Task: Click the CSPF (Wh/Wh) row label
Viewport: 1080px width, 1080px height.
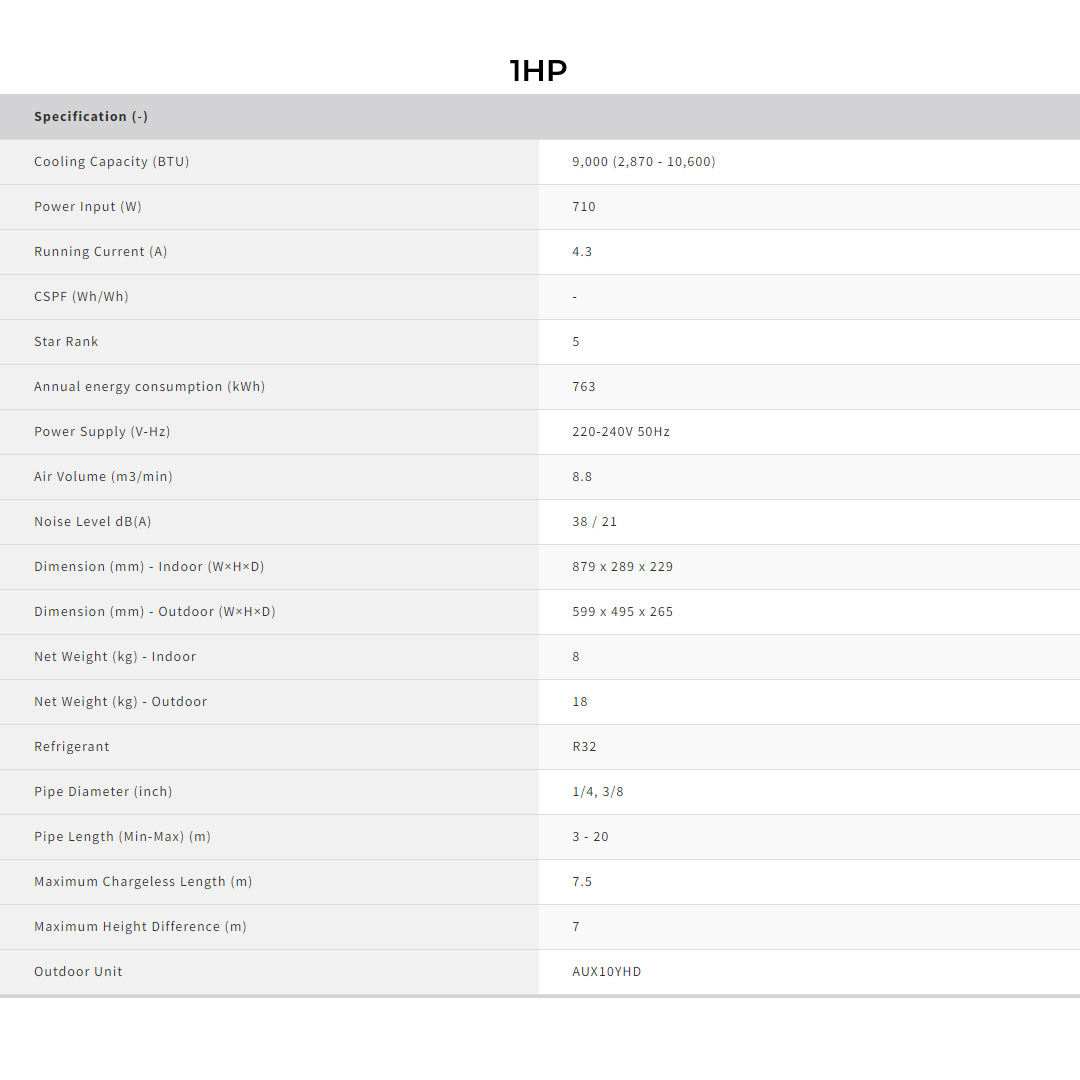Action: [x=81, y=297]
